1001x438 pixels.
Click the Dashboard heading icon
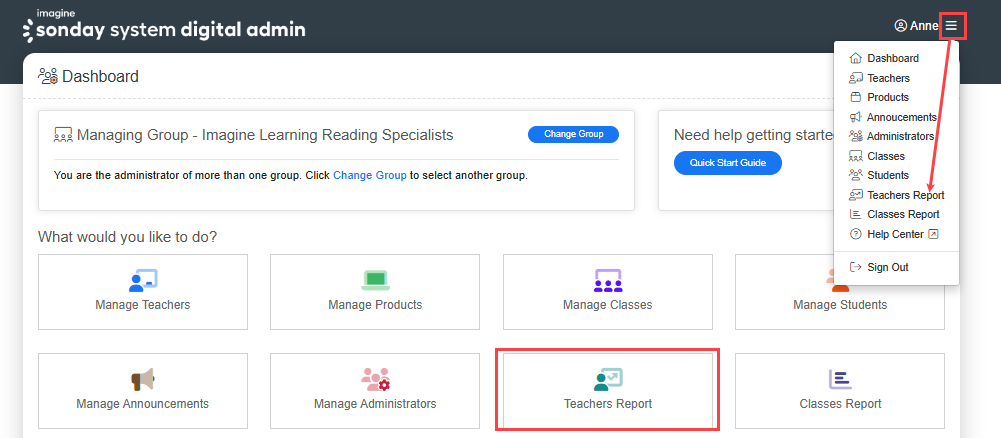48,76
